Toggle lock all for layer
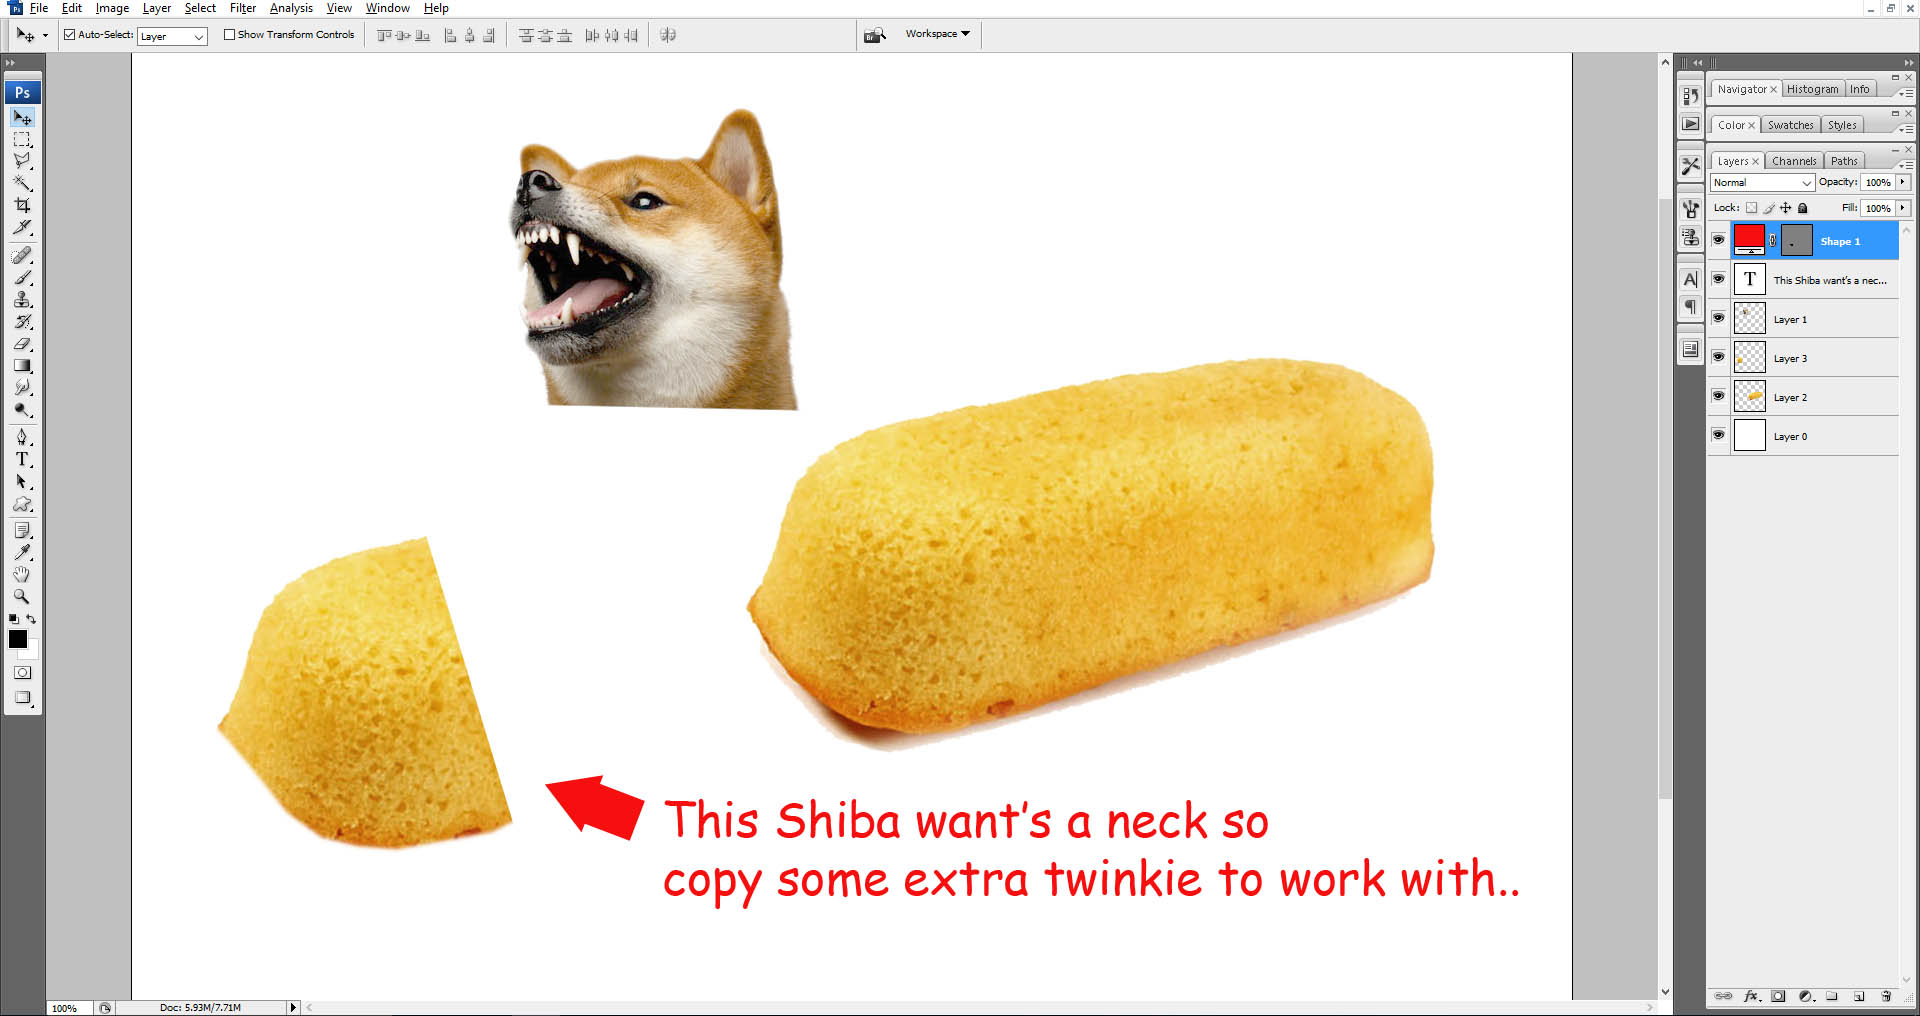The width and height of the screenshot is (1920, 1016). click(x=1802, y=208)
